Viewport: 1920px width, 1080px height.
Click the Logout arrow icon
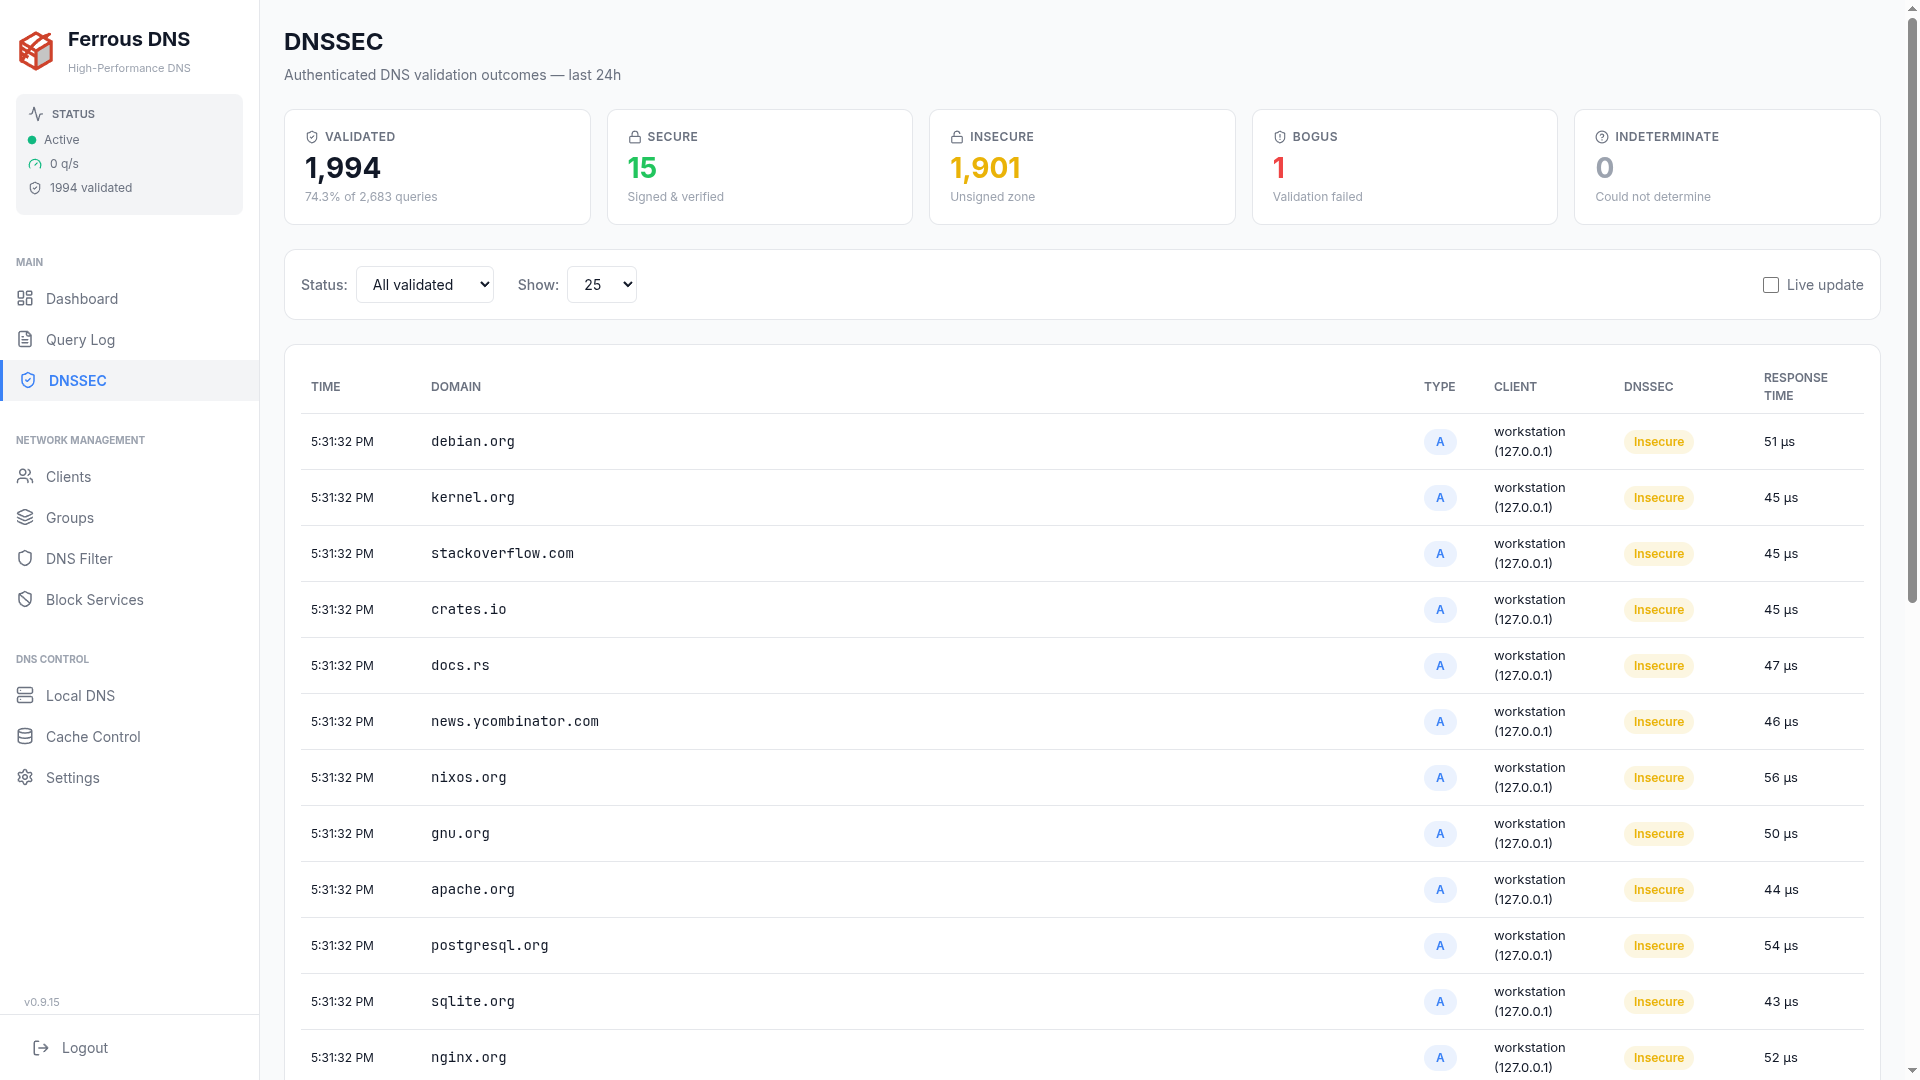41,1048
